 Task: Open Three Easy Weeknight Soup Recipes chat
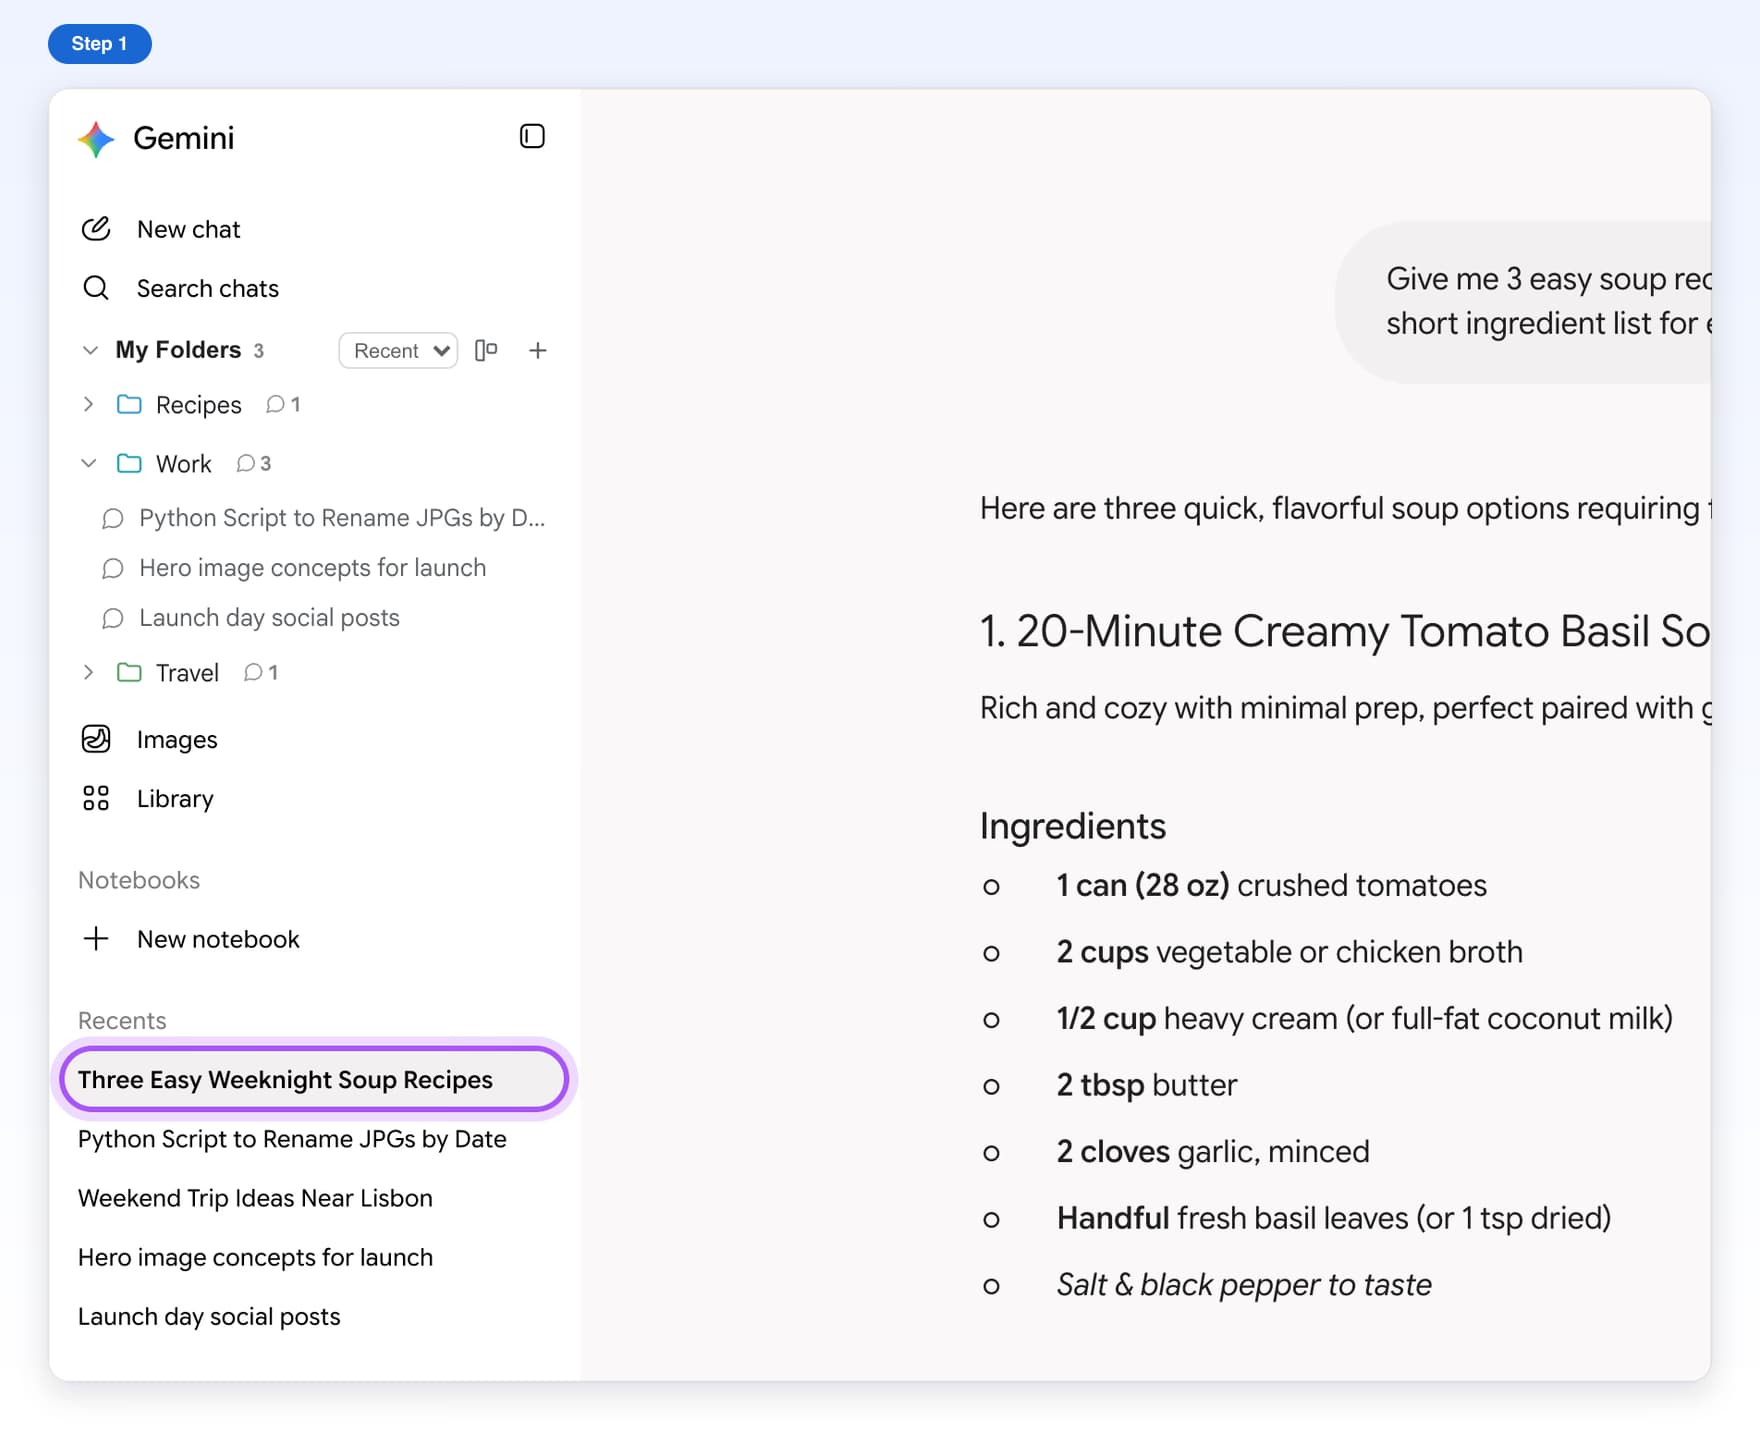click(314, 1079)
